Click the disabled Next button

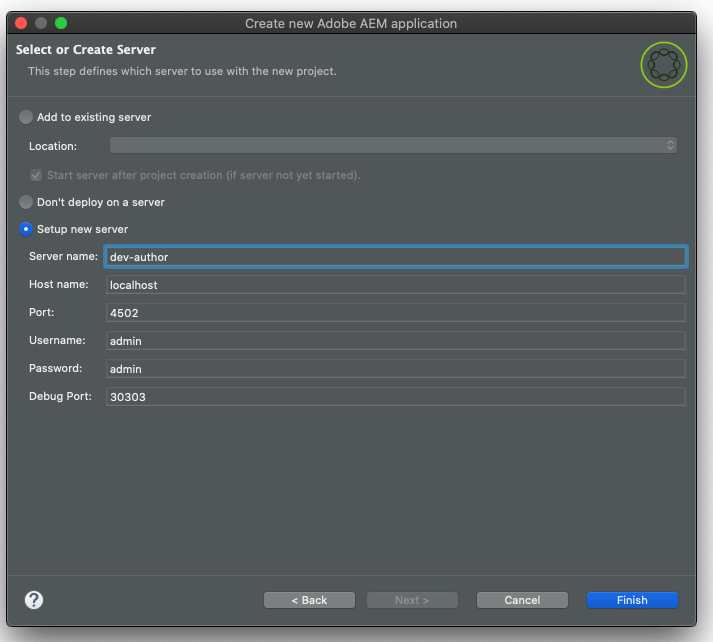[412, 600]
